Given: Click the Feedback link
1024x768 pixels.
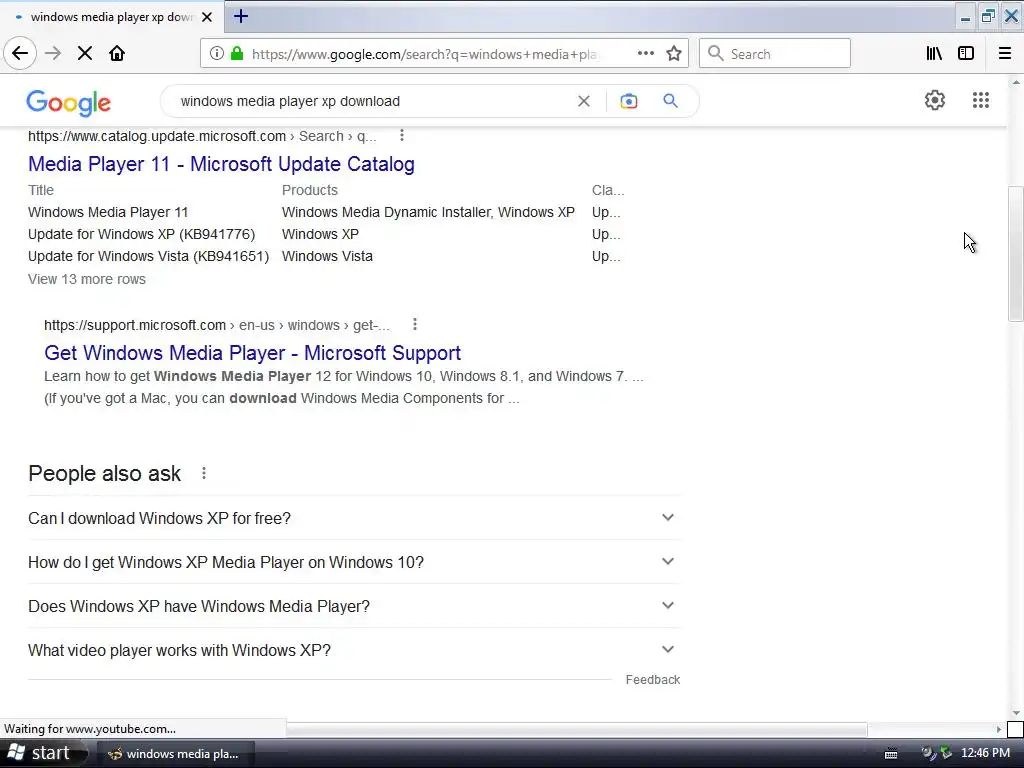Looking at the screenshot, I should 653,680.
